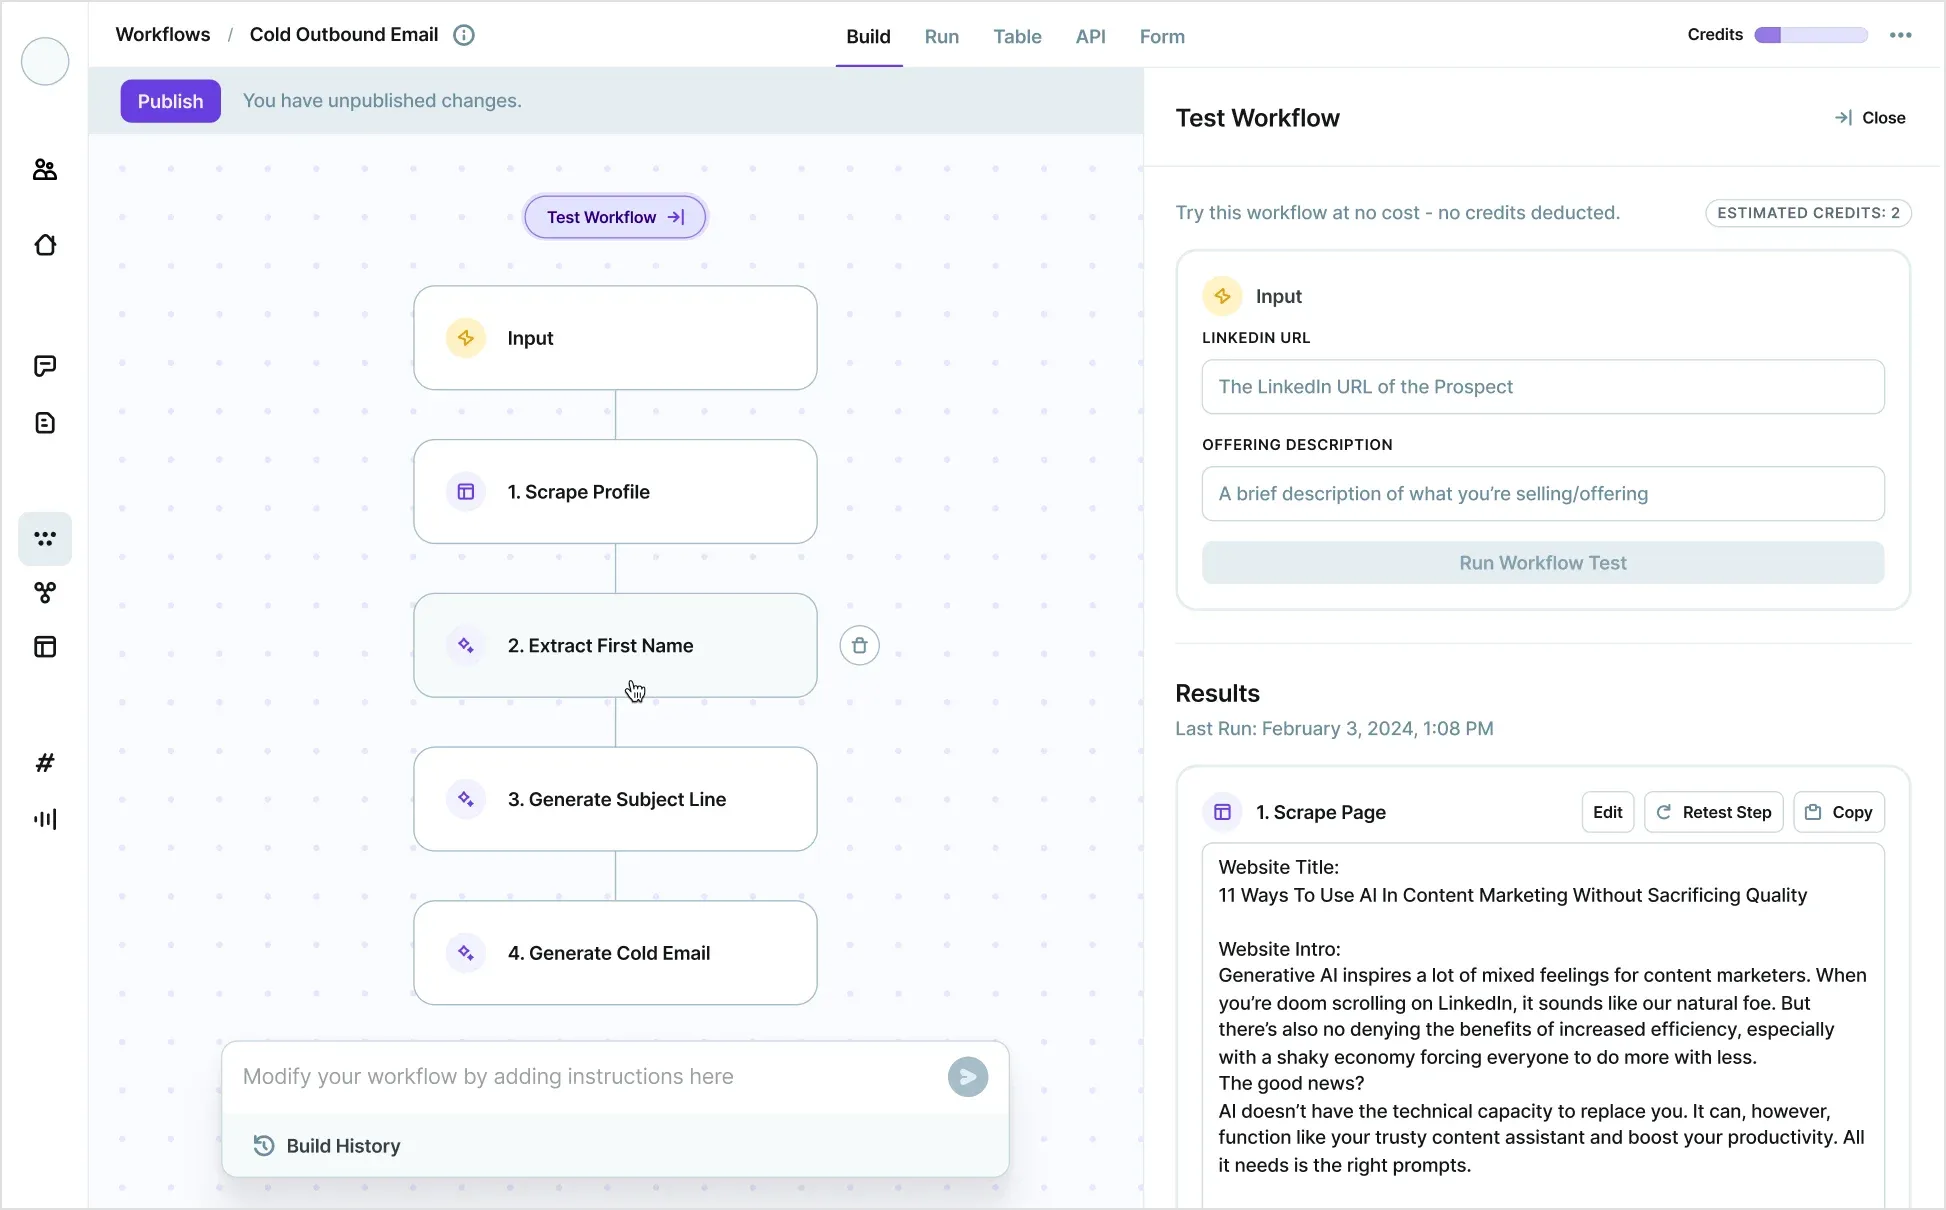Click the table grid icon in sidebar
This screenshot has width=1946, height=1210.
coord(45,647)
